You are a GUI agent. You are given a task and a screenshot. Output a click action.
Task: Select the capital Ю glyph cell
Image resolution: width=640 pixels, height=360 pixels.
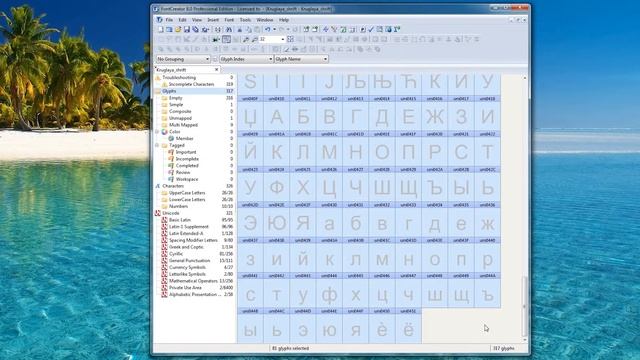click(x=277, y=223)
